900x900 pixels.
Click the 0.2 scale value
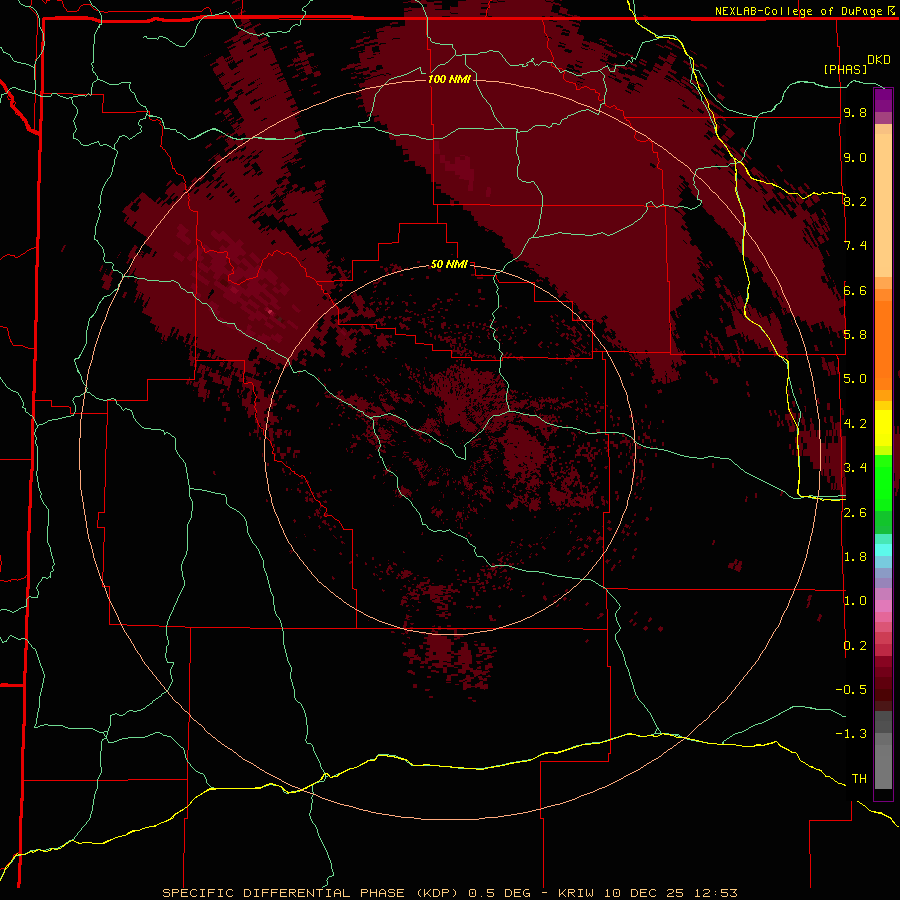pos(855,646)
